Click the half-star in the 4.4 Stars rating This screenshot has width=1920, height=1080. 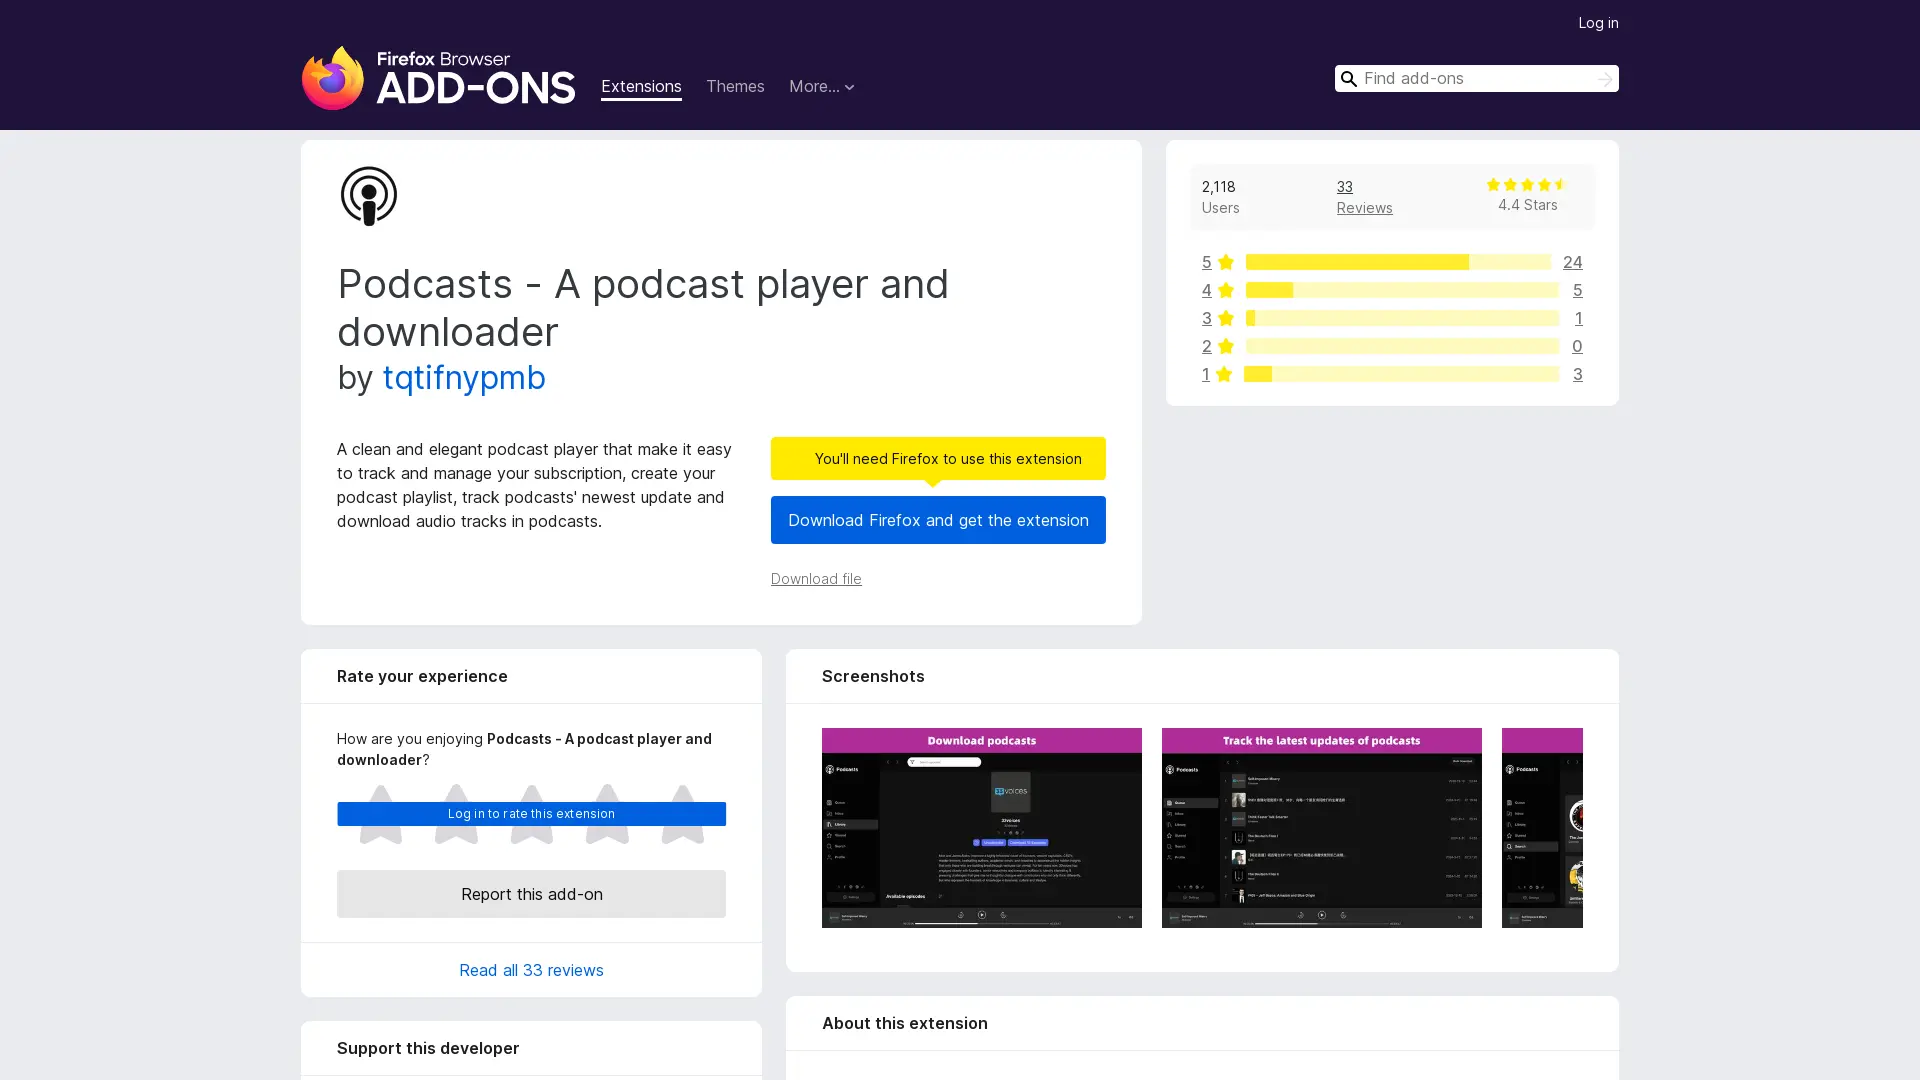(1560, 184)
